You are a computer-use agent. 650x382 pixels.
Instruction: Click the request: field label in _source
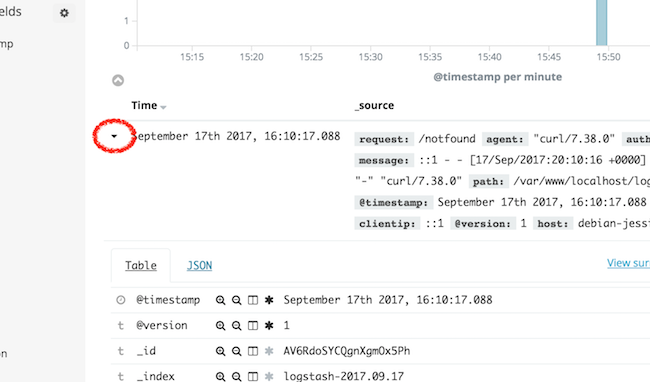tap(384, 139)
